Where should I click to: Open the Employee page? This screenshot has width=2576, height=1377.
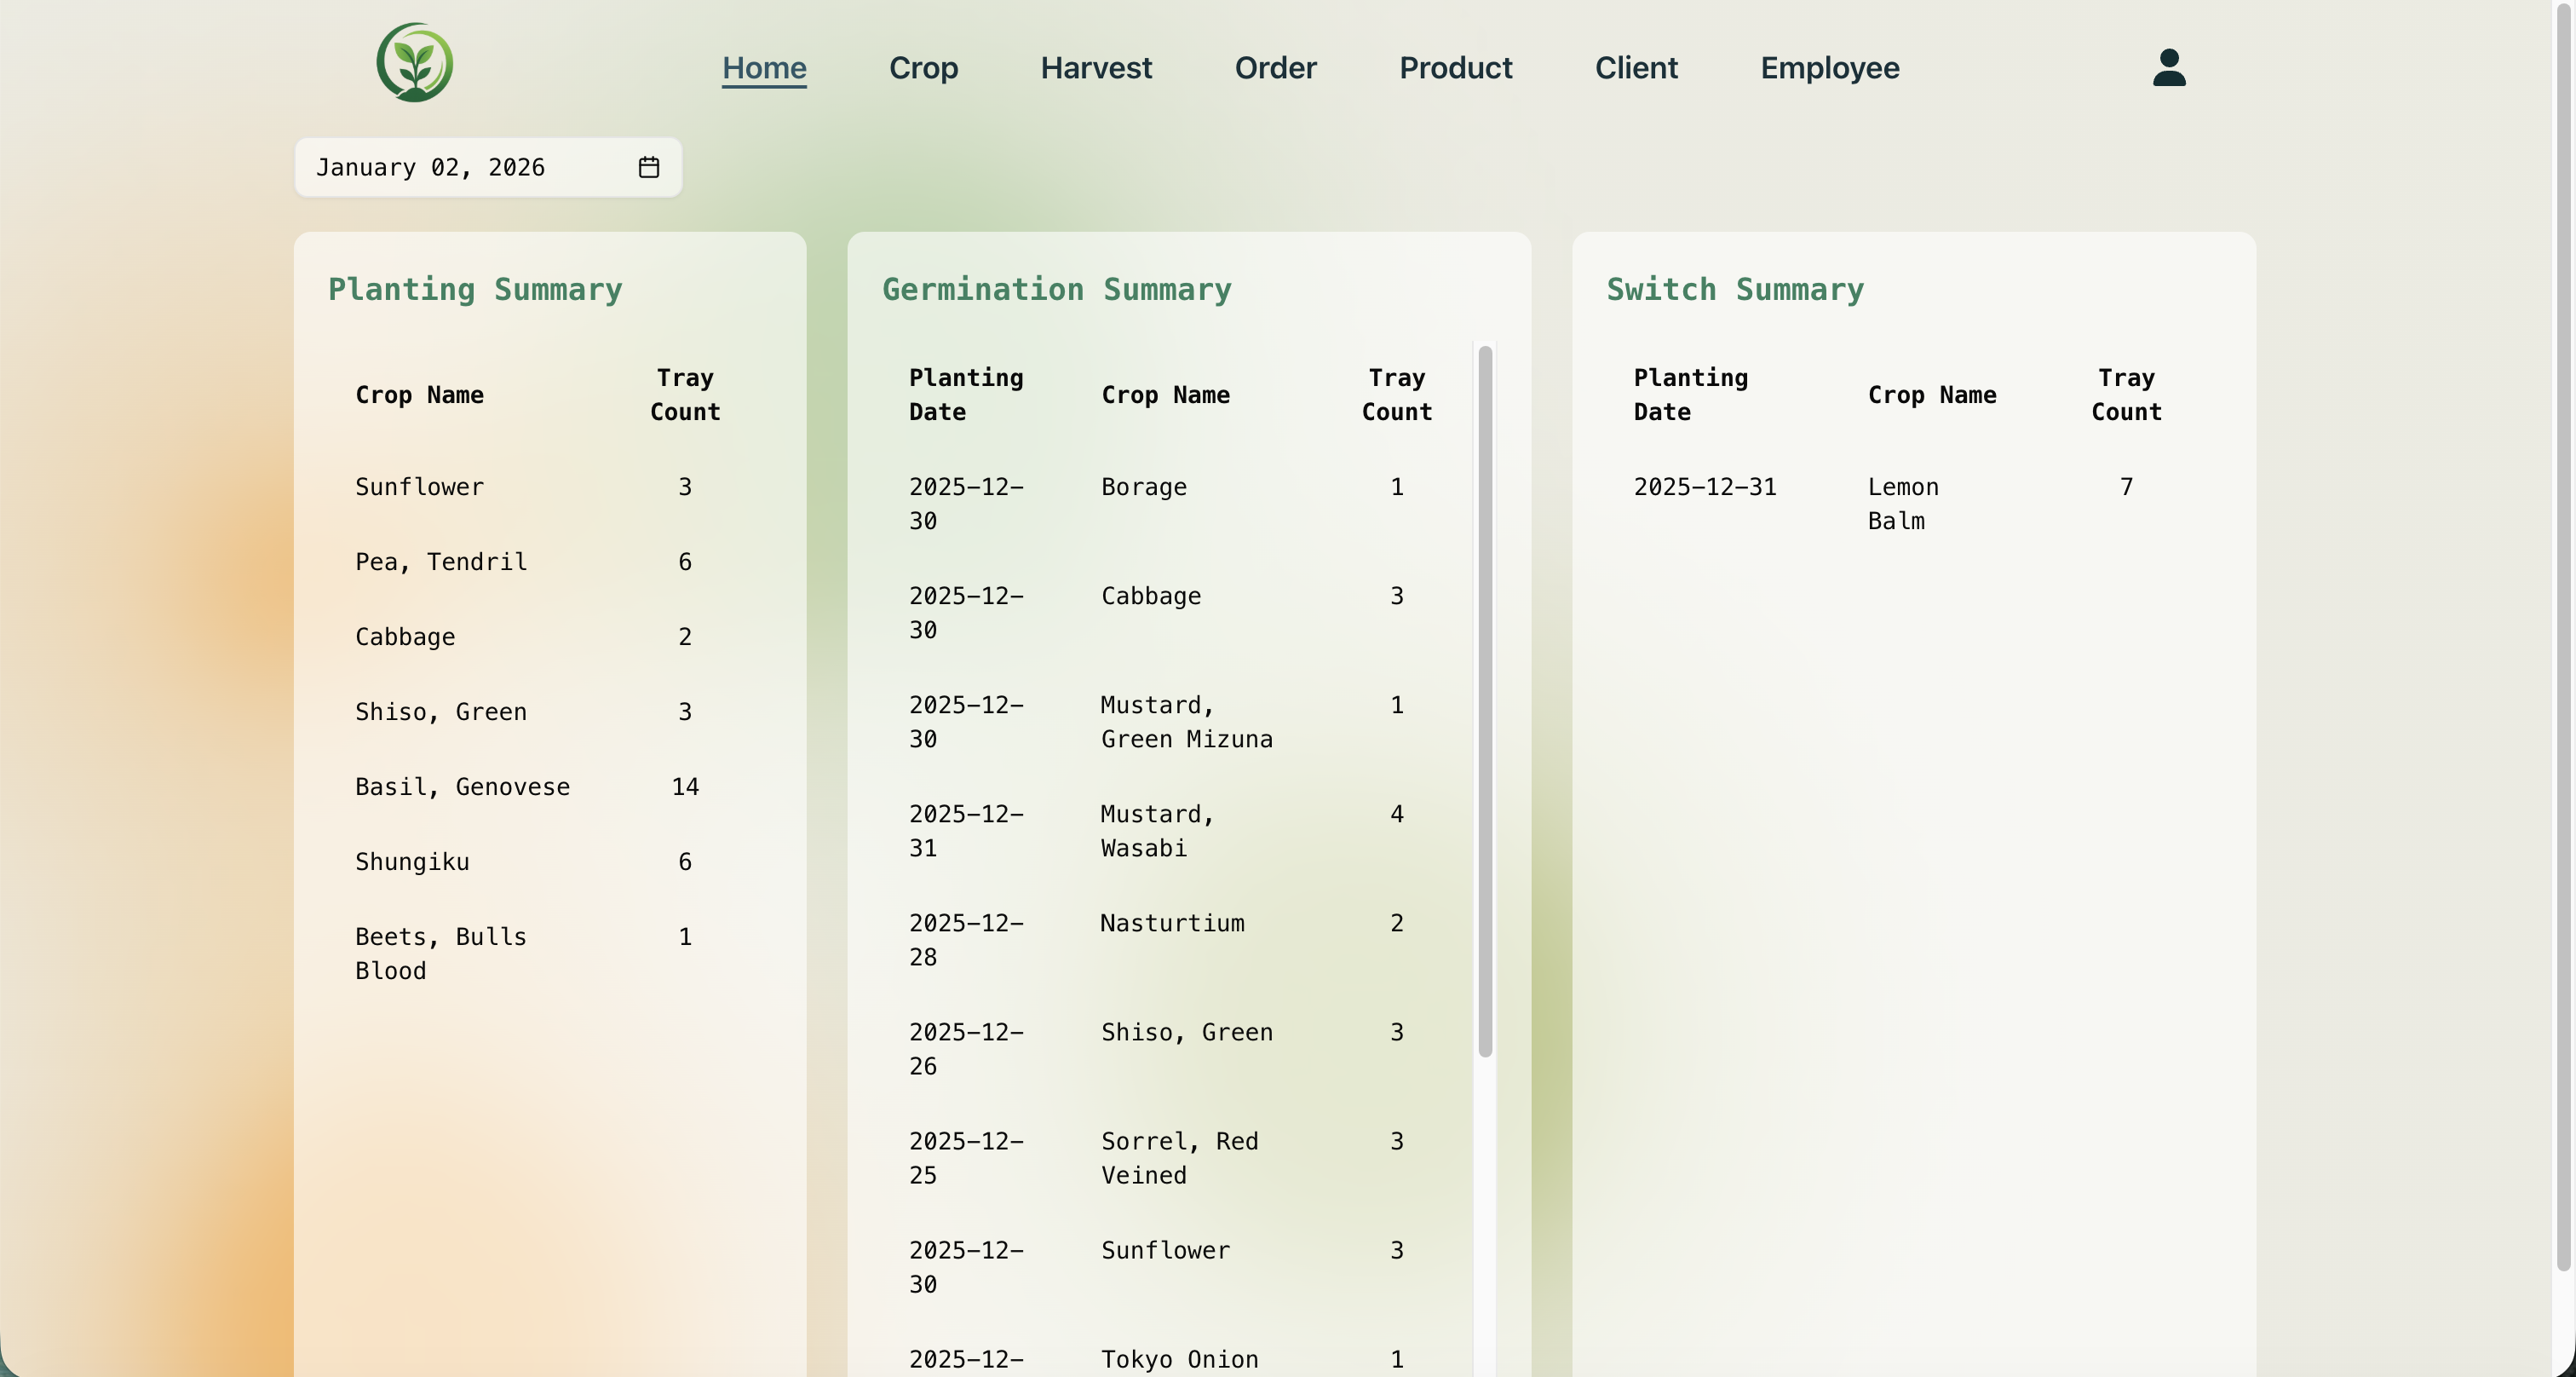[x=1829, y=68]
